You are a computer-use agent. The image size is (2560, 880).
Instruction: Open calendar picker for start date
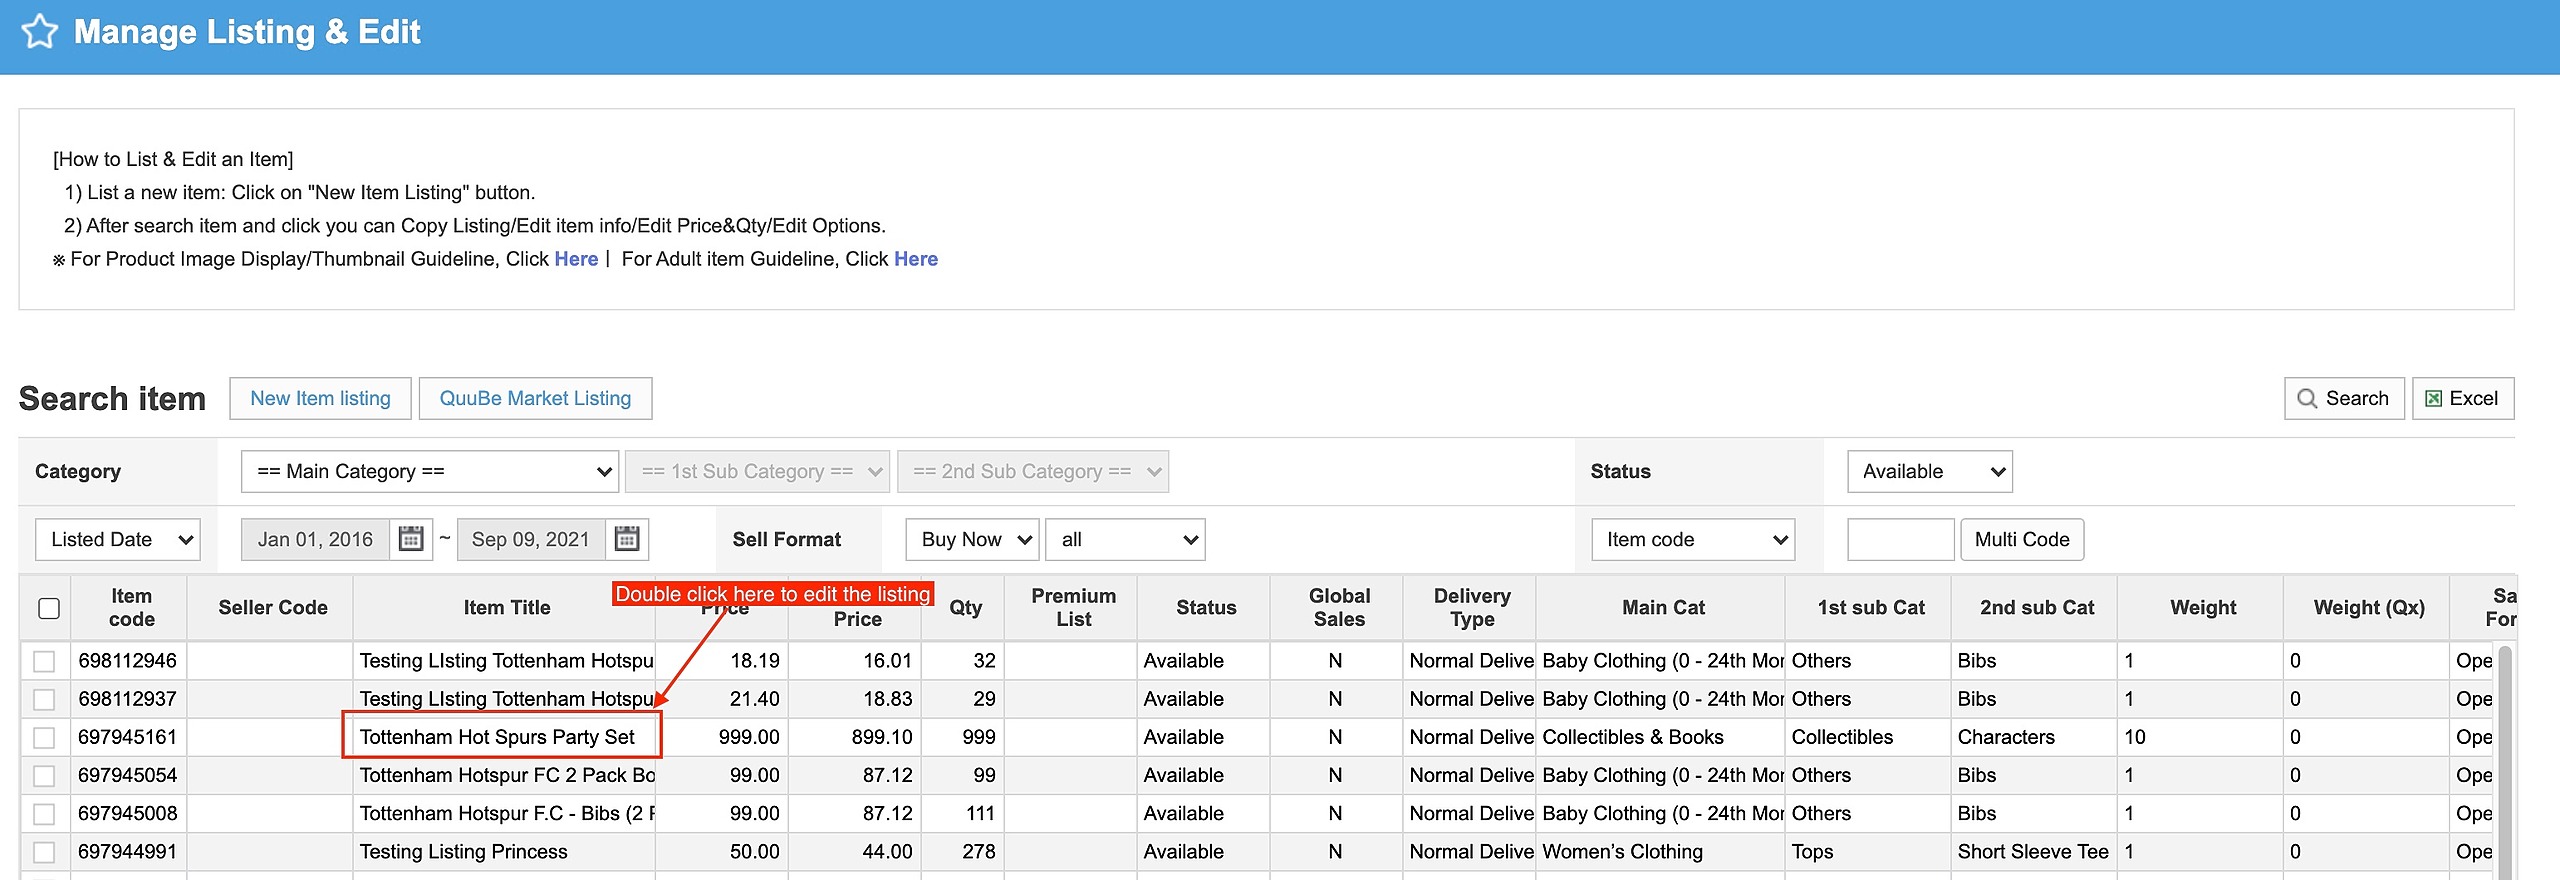[411, 539]
